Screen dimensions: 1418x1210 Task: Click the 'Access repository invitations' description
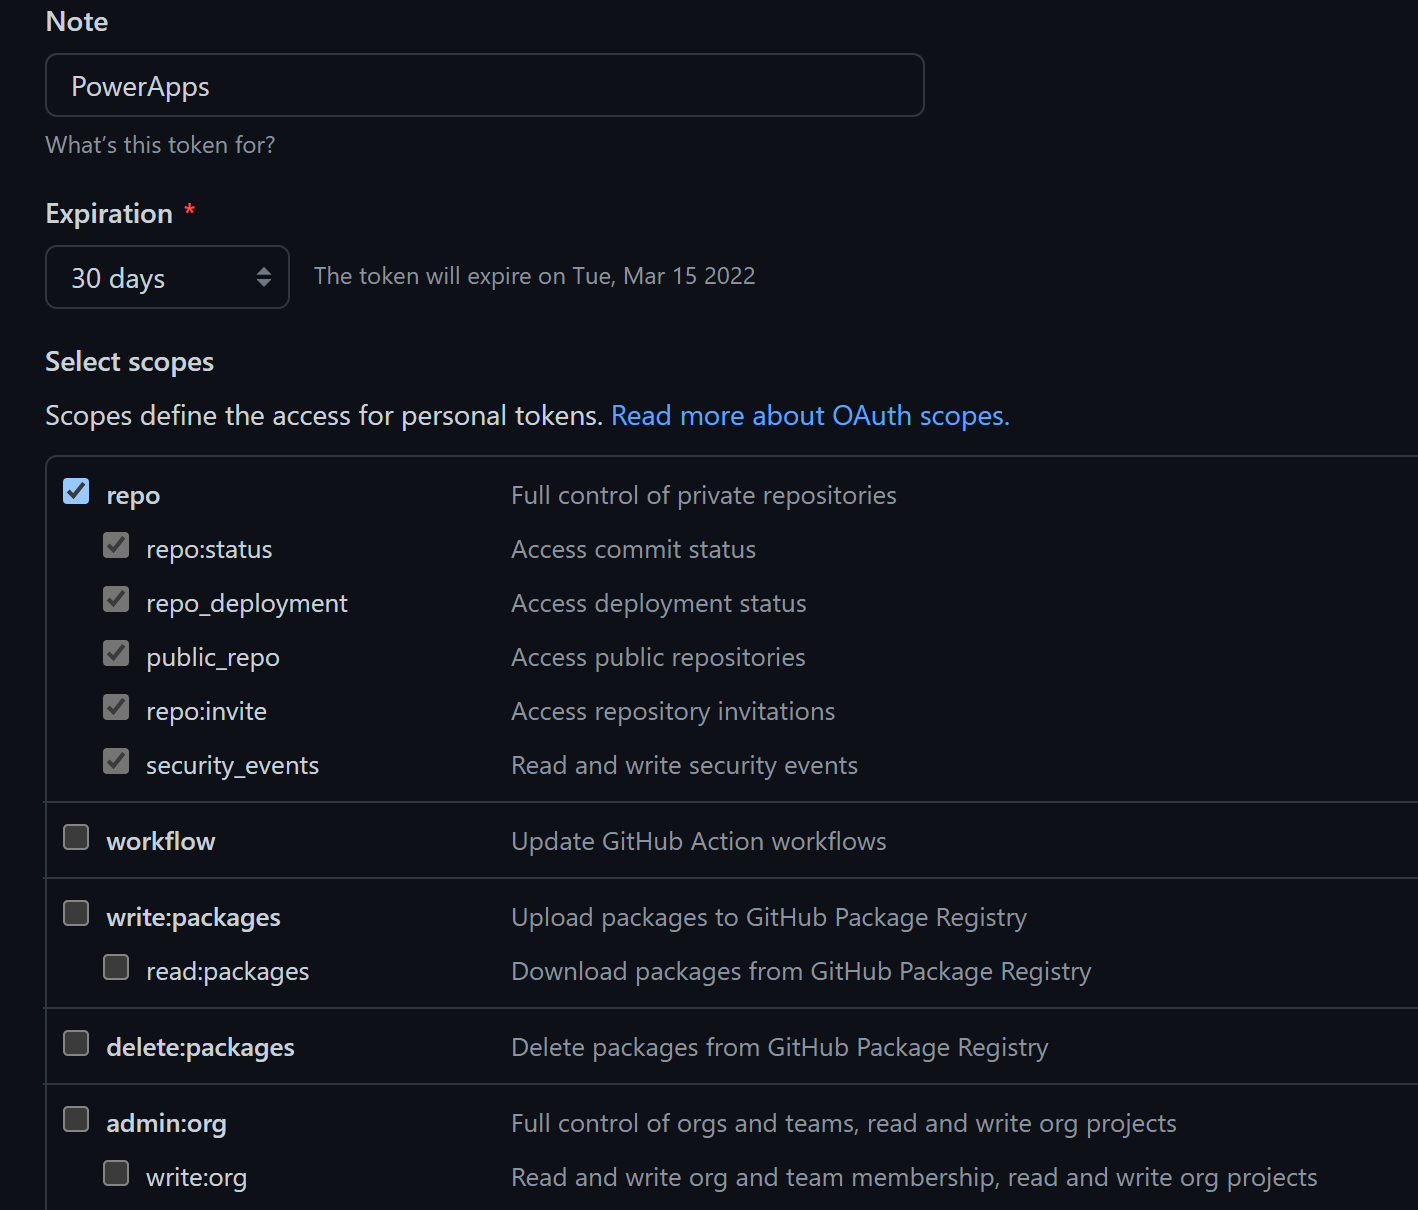(673, 712)
